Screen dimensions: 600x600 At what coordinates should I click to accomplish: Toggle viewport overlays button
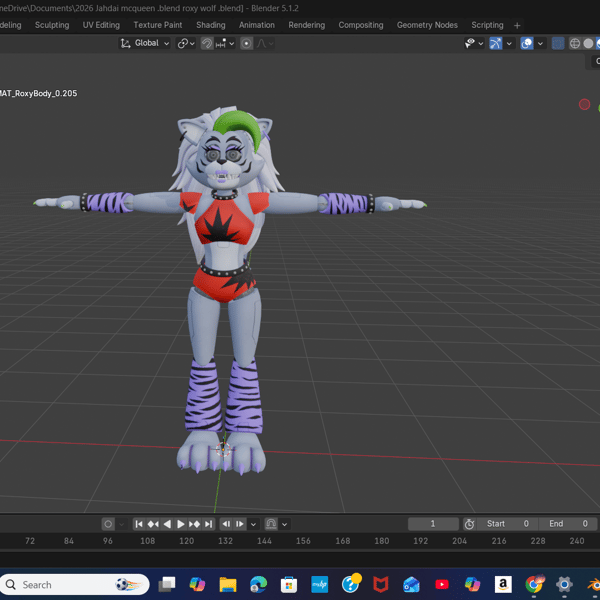tap(527, 43)
